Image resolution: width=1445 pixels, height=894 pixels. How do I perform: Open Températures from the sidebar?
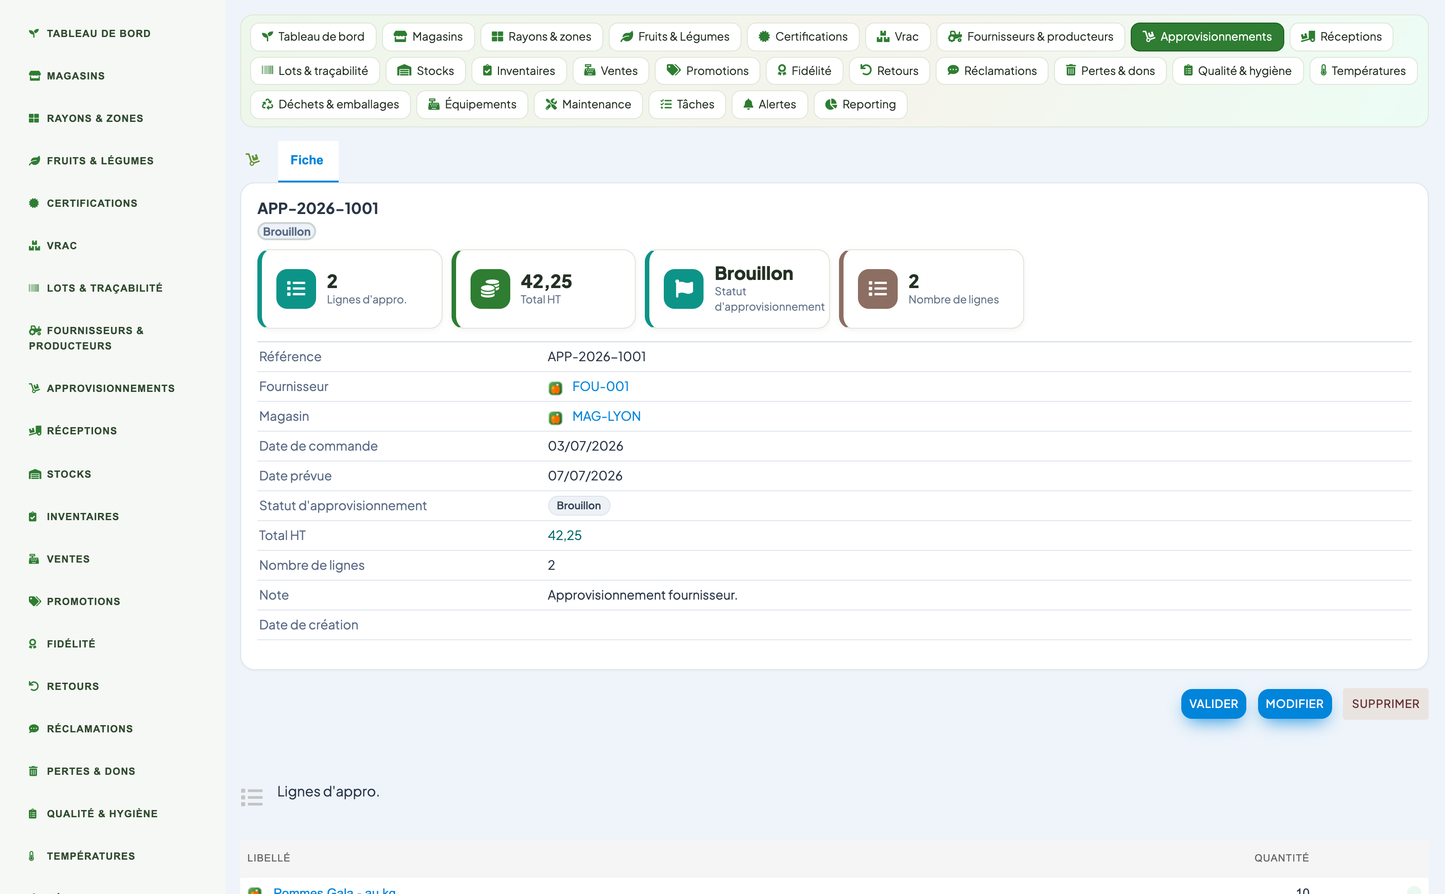click(x=91, y=856)
